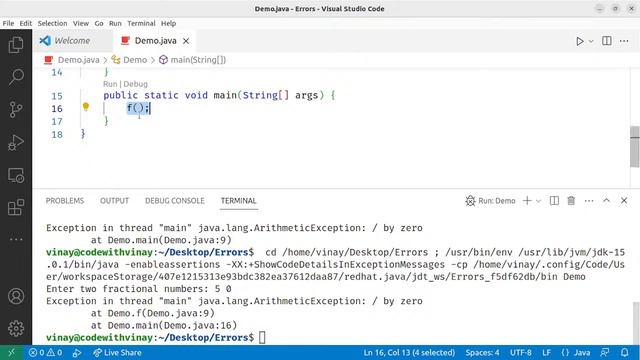Open the Explorer view in activity bar
This screenshot has width=640, height=360.
(16, 44)
